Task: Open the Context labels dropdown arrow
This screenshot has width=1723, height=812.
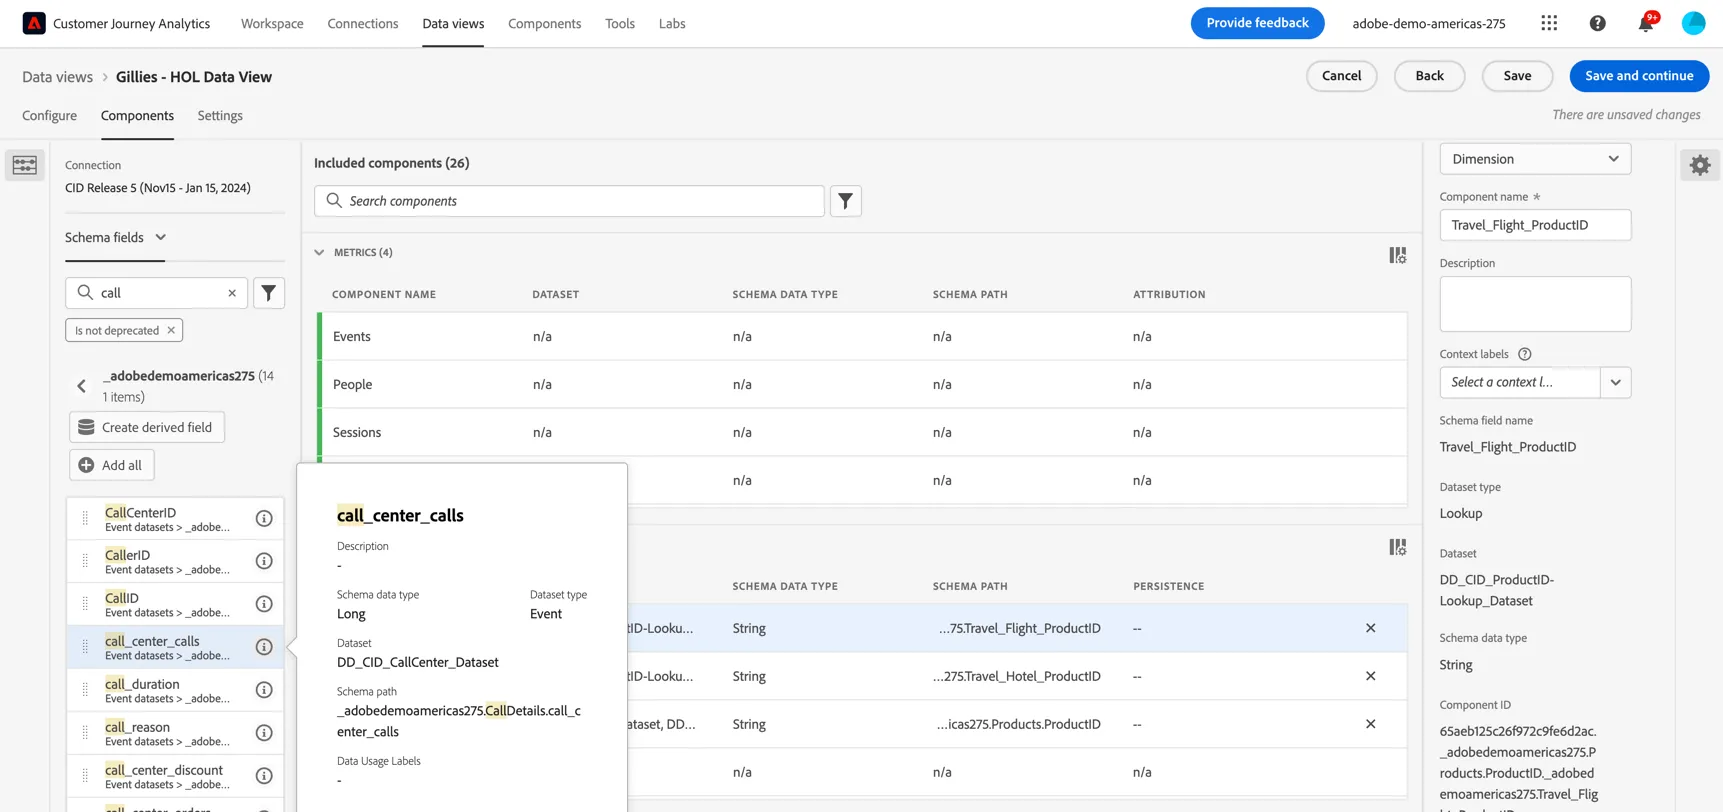Action: (1615, 382)
